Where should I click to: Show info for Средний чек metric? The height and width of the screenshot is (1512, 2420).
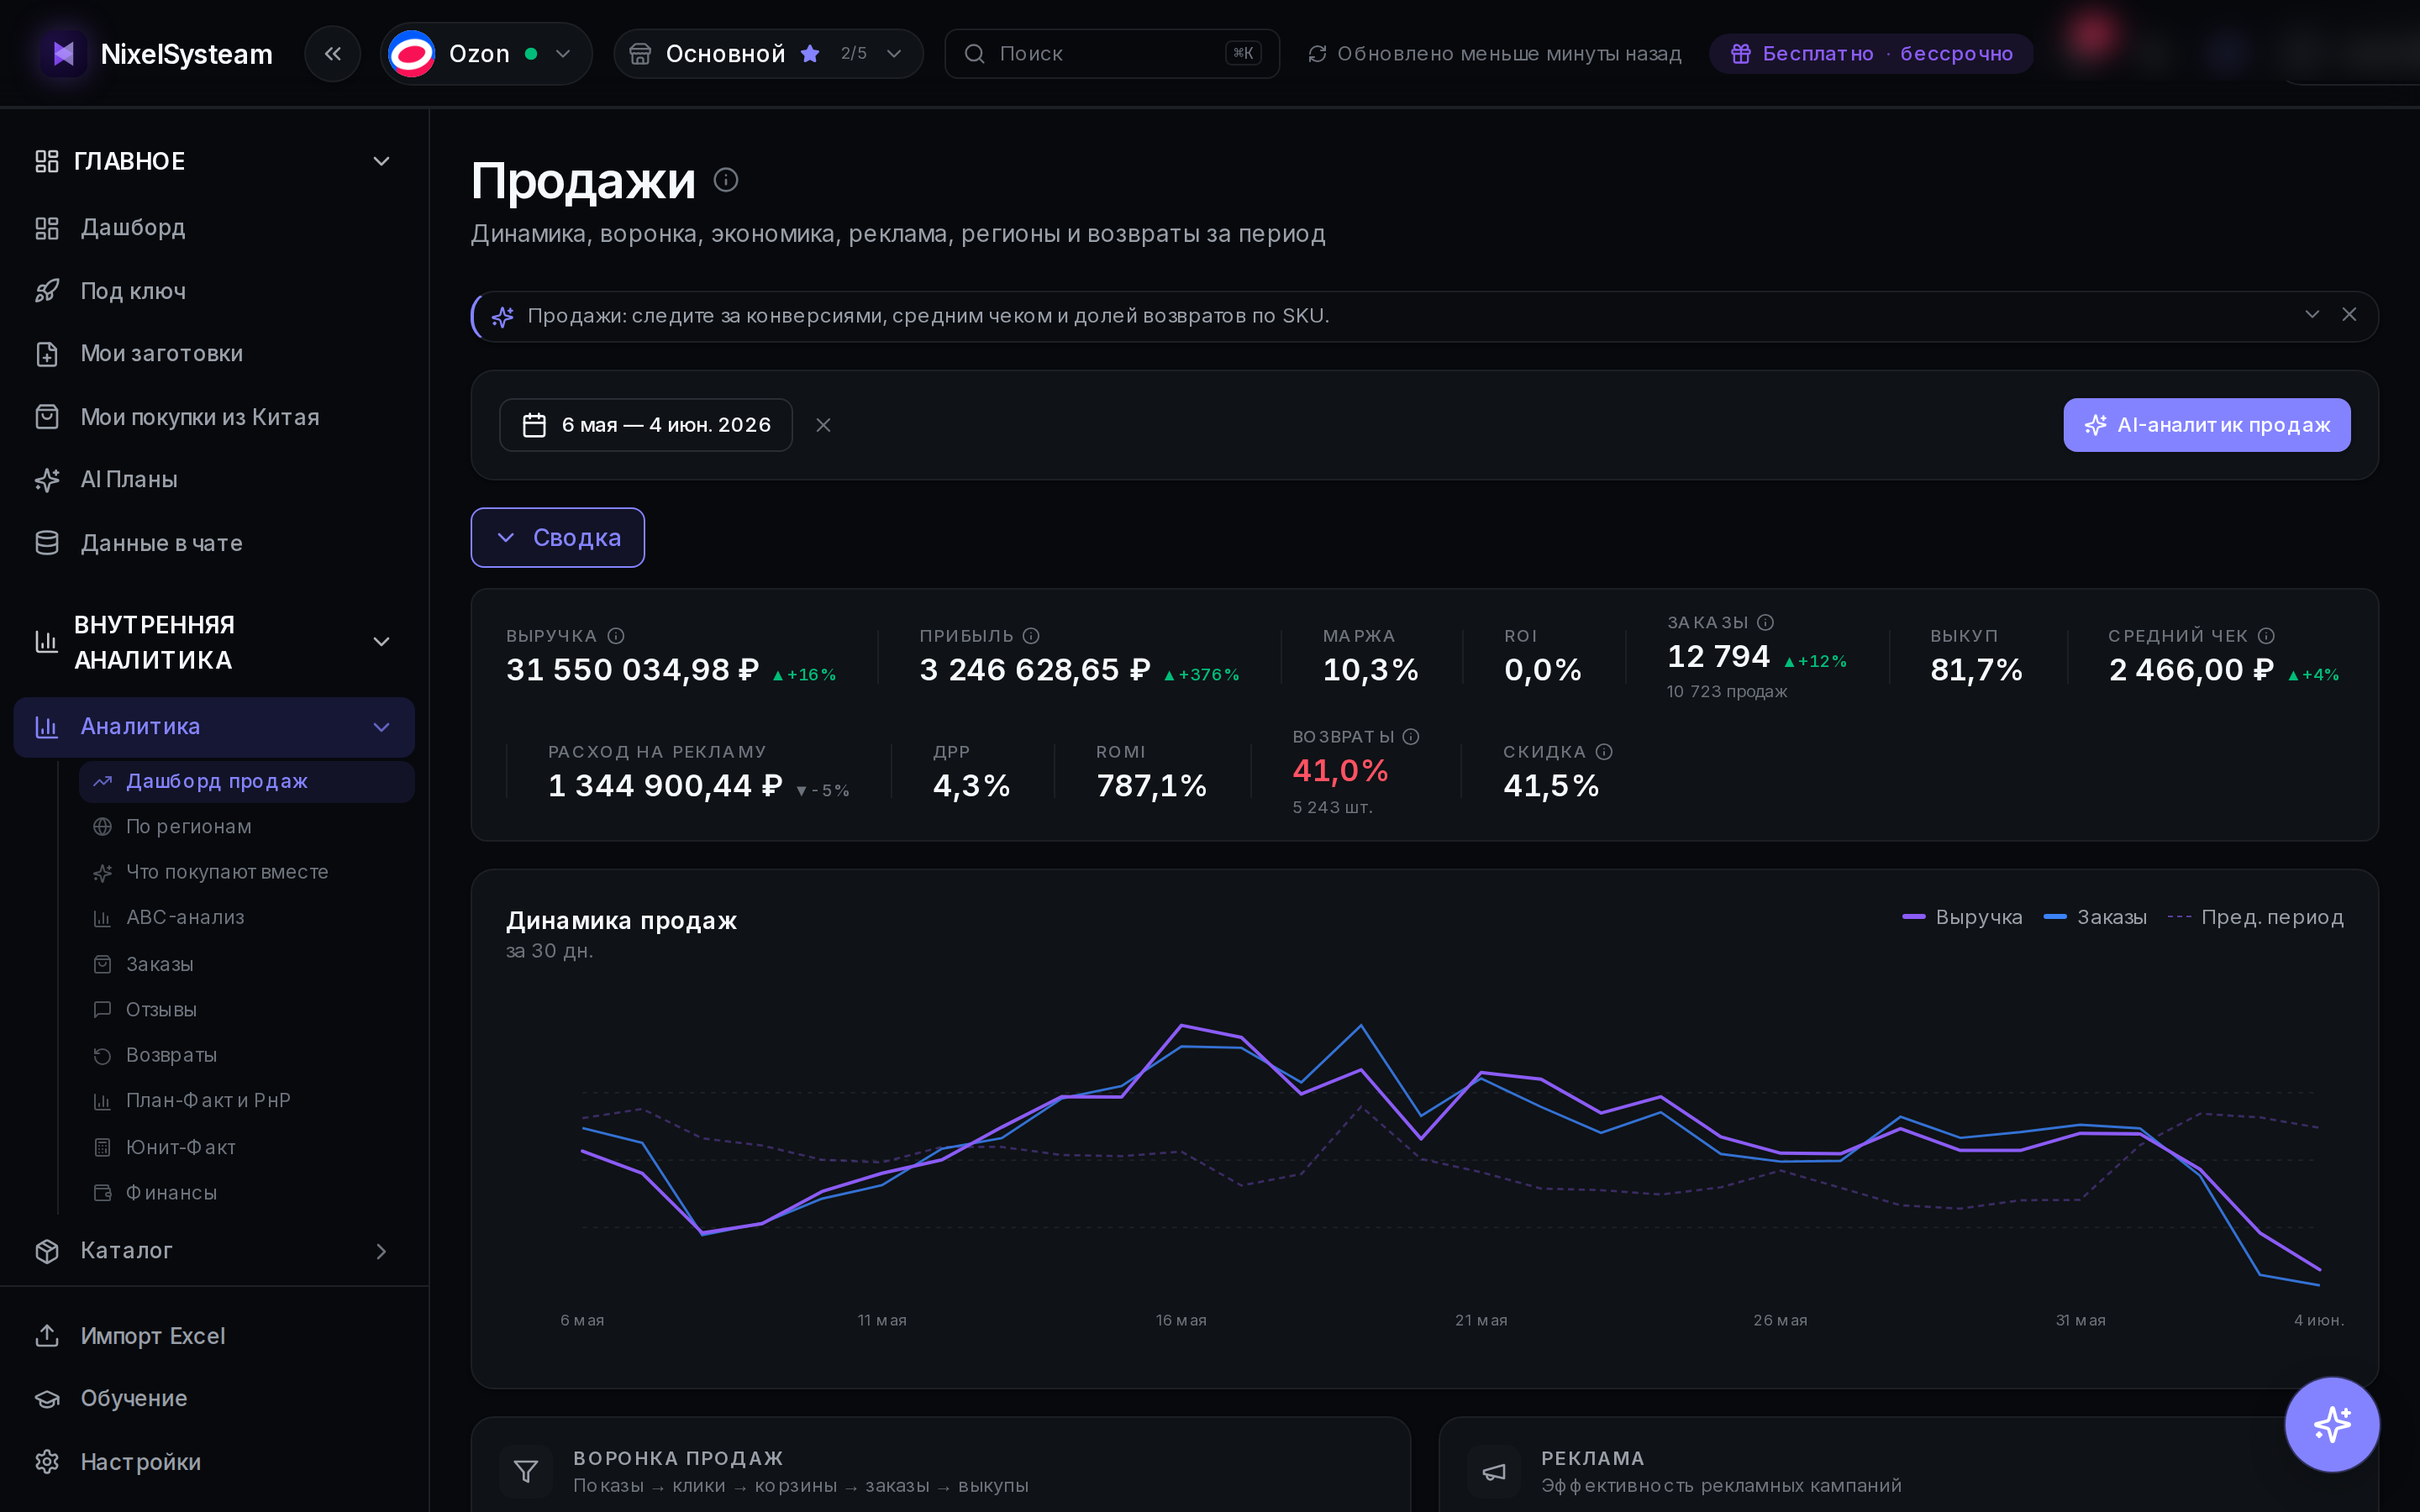pyautogui.click(x=2267, y=636)
